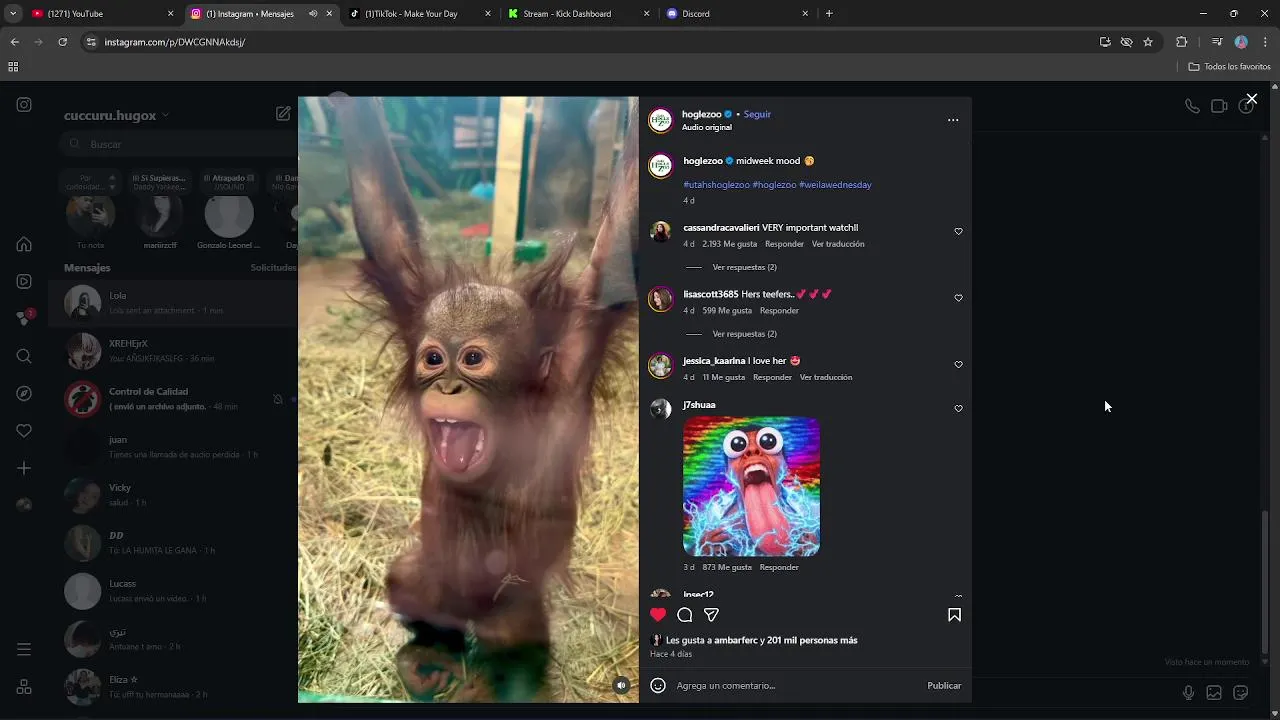Click Publicar to post comment
Image resolution: width=1280 pixels, height=720 pixels.
tap(944, 685)
